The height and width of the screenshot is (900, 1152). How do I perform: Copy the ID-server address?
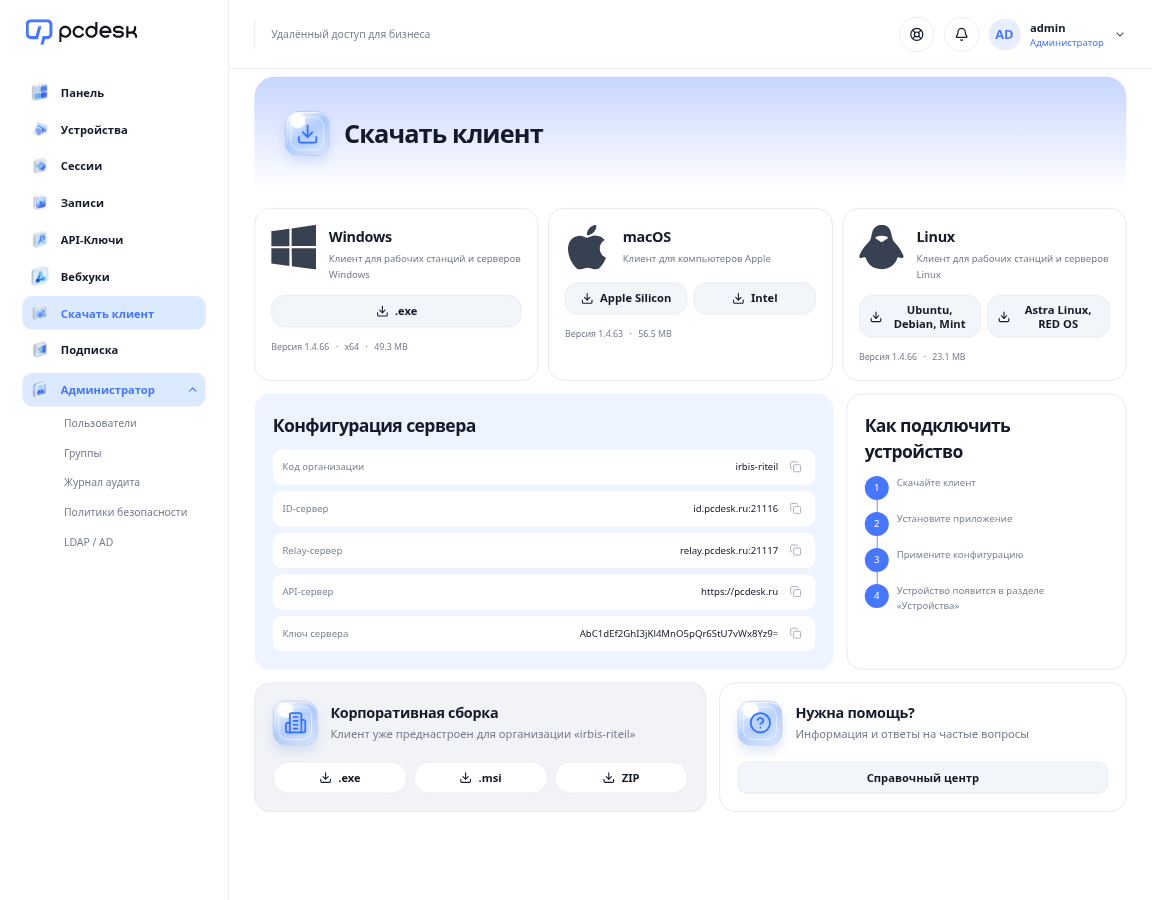(795, 508)
